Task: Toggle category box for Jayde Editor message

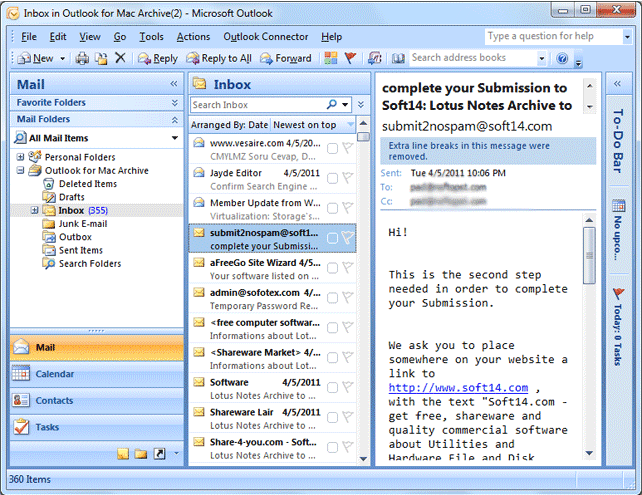Action: click(332, 178)
